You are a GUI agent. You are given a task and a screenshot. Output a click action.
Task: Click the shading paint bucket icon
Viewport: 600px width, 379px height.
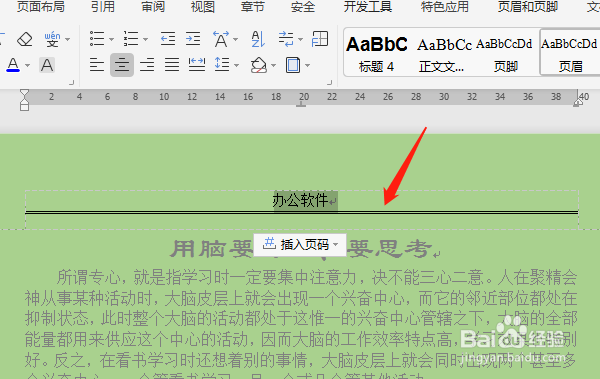click(x=259, y=65)
